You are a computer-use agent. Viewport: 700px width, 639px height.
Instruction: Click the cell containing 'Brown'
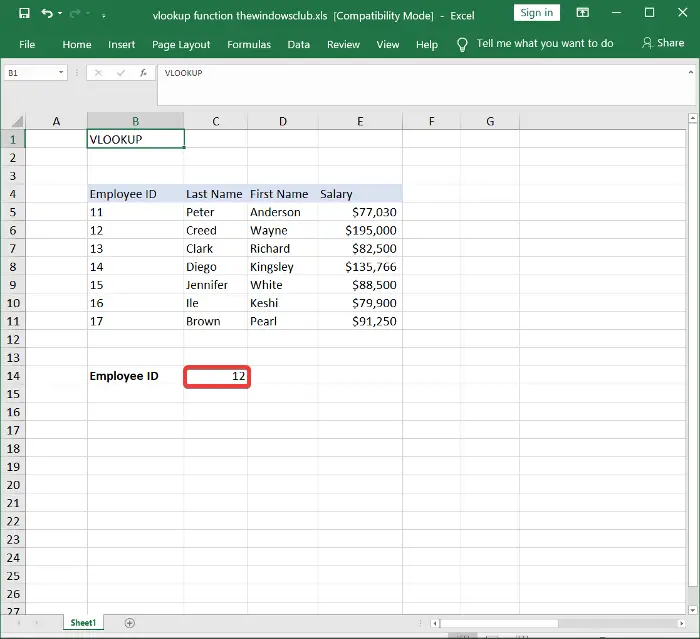coord(216,321)
